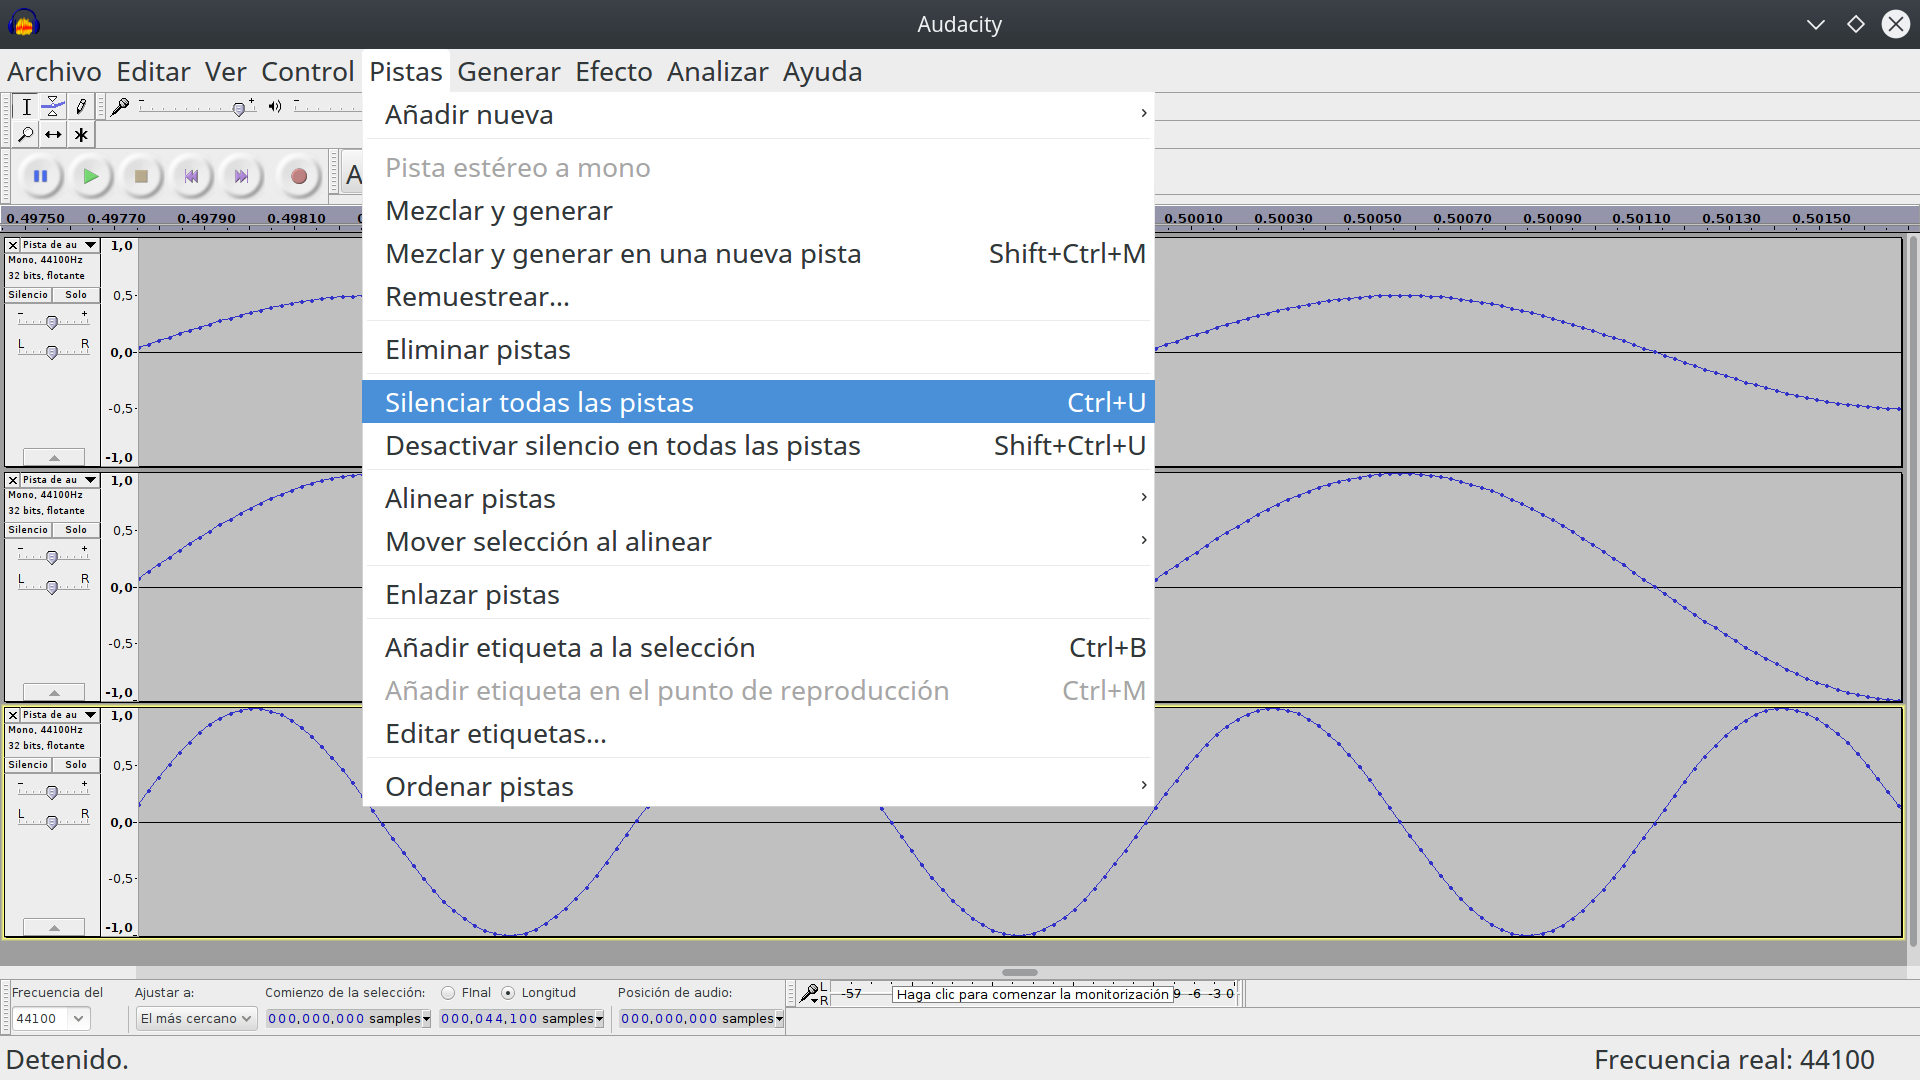The image size is (1920, 1080).
Task: Click timeline ruler at 0.50050
Action: pos(1372,218)
